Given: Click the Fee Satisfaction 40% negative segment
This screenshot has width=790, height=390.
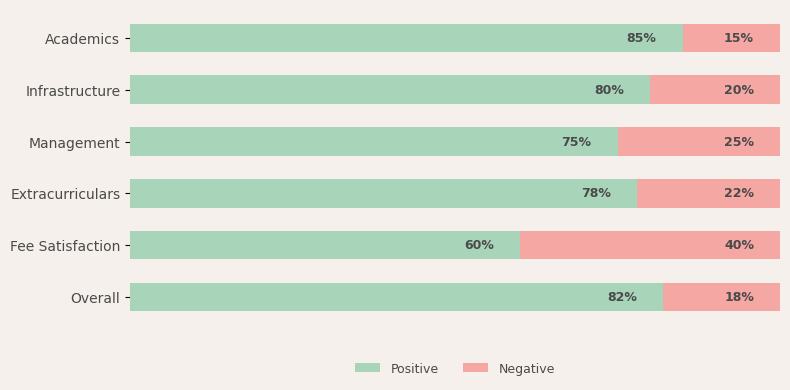Looking at the screenshot, I should [650, 245].
